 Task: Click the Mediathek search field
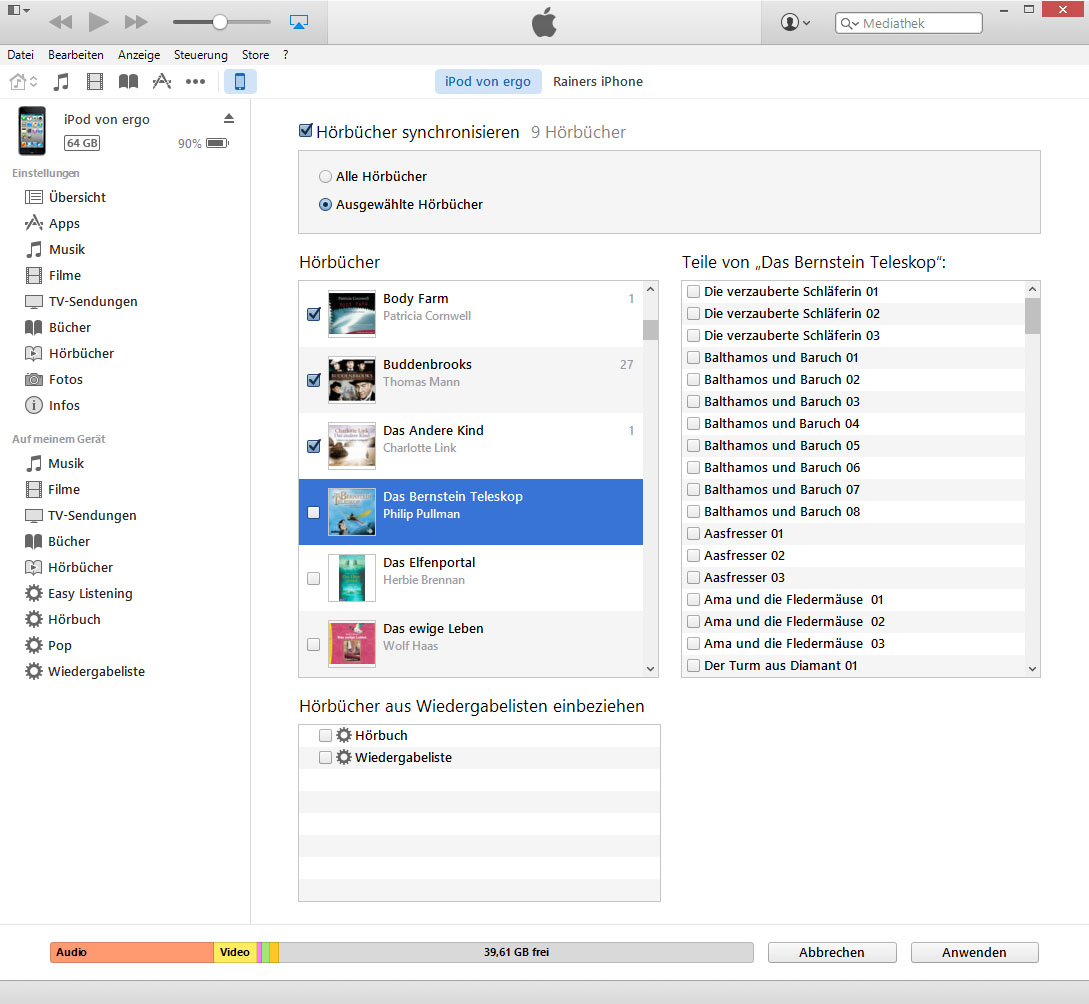pos(908,23)
